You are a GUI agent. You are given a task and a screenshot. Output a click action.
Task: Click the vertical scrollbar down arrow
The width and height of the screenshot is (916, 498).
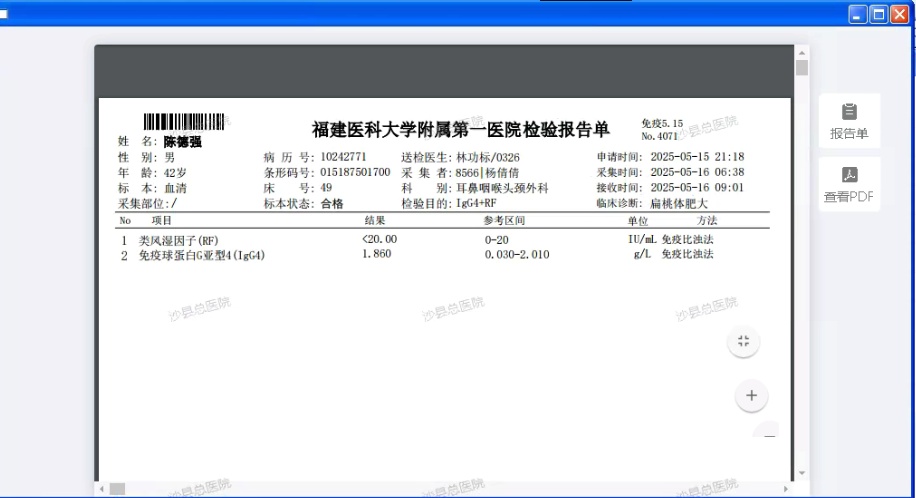[802, 473]
